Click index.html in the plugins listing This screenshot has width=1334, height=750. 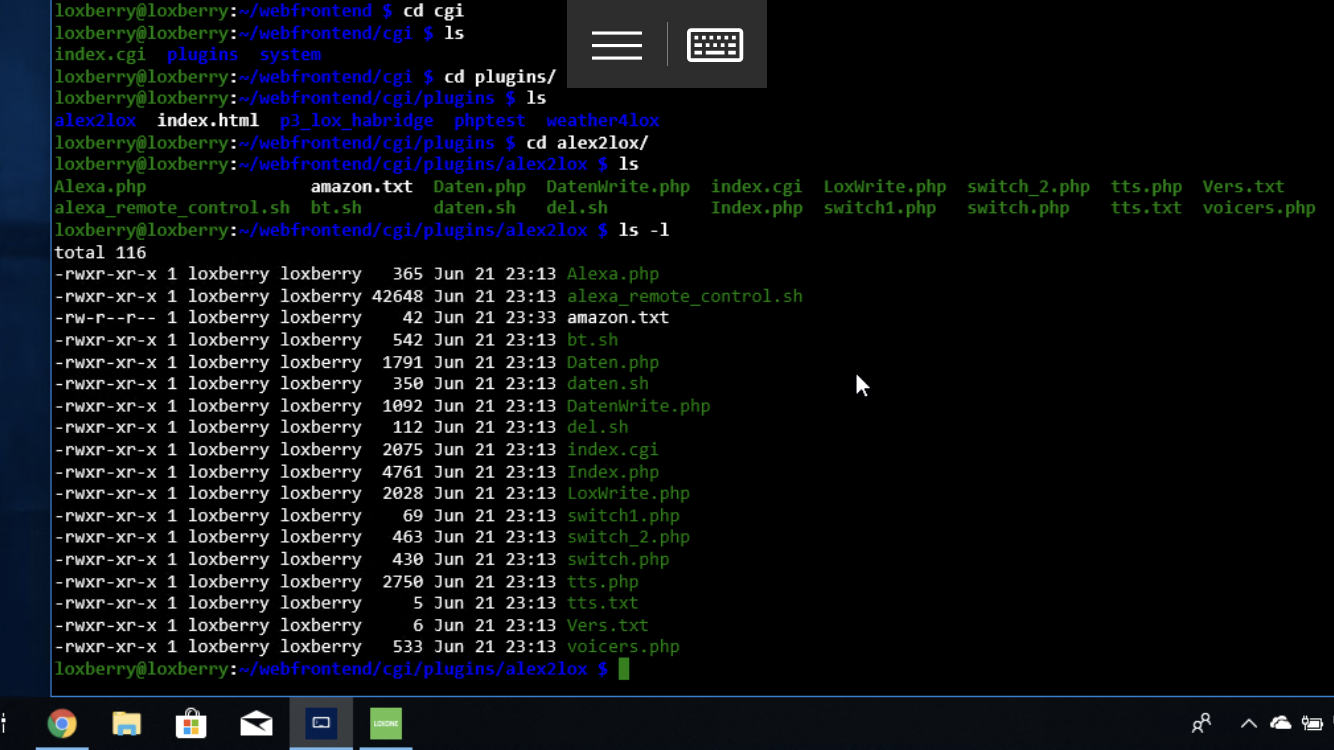pos(208,120)
